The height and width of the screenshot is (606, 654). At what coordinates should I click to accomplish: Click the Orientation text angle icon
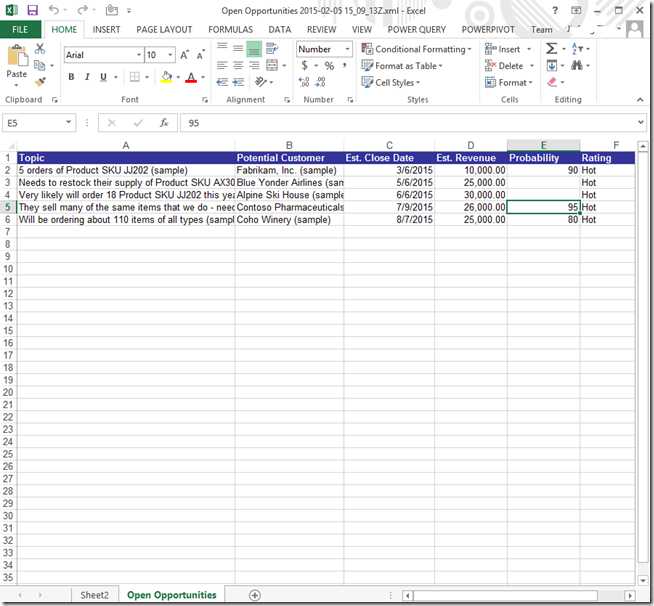pos(261,82)
